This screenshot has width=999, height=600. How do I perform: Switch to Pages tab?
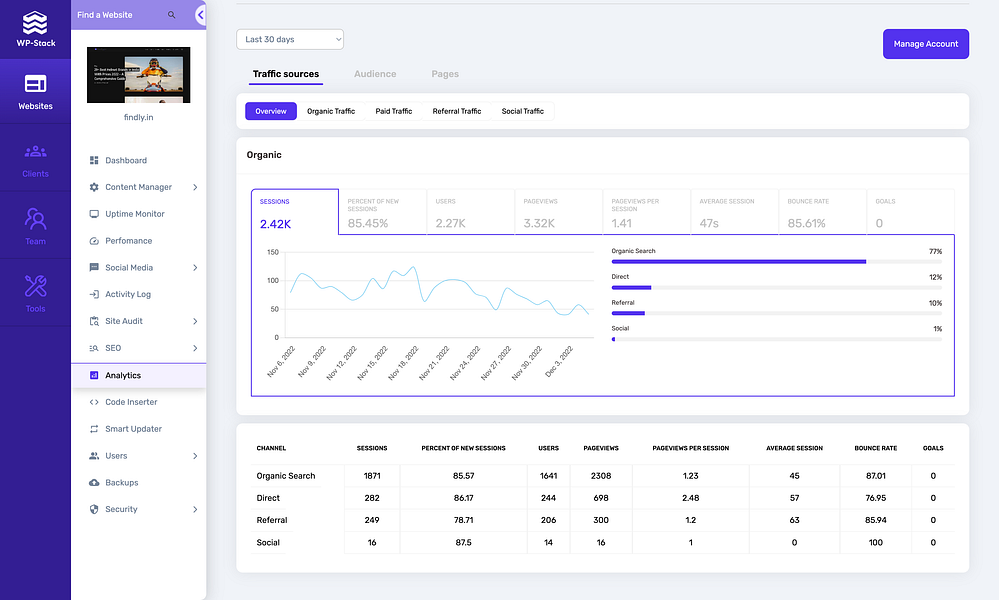tap(445, 74)
